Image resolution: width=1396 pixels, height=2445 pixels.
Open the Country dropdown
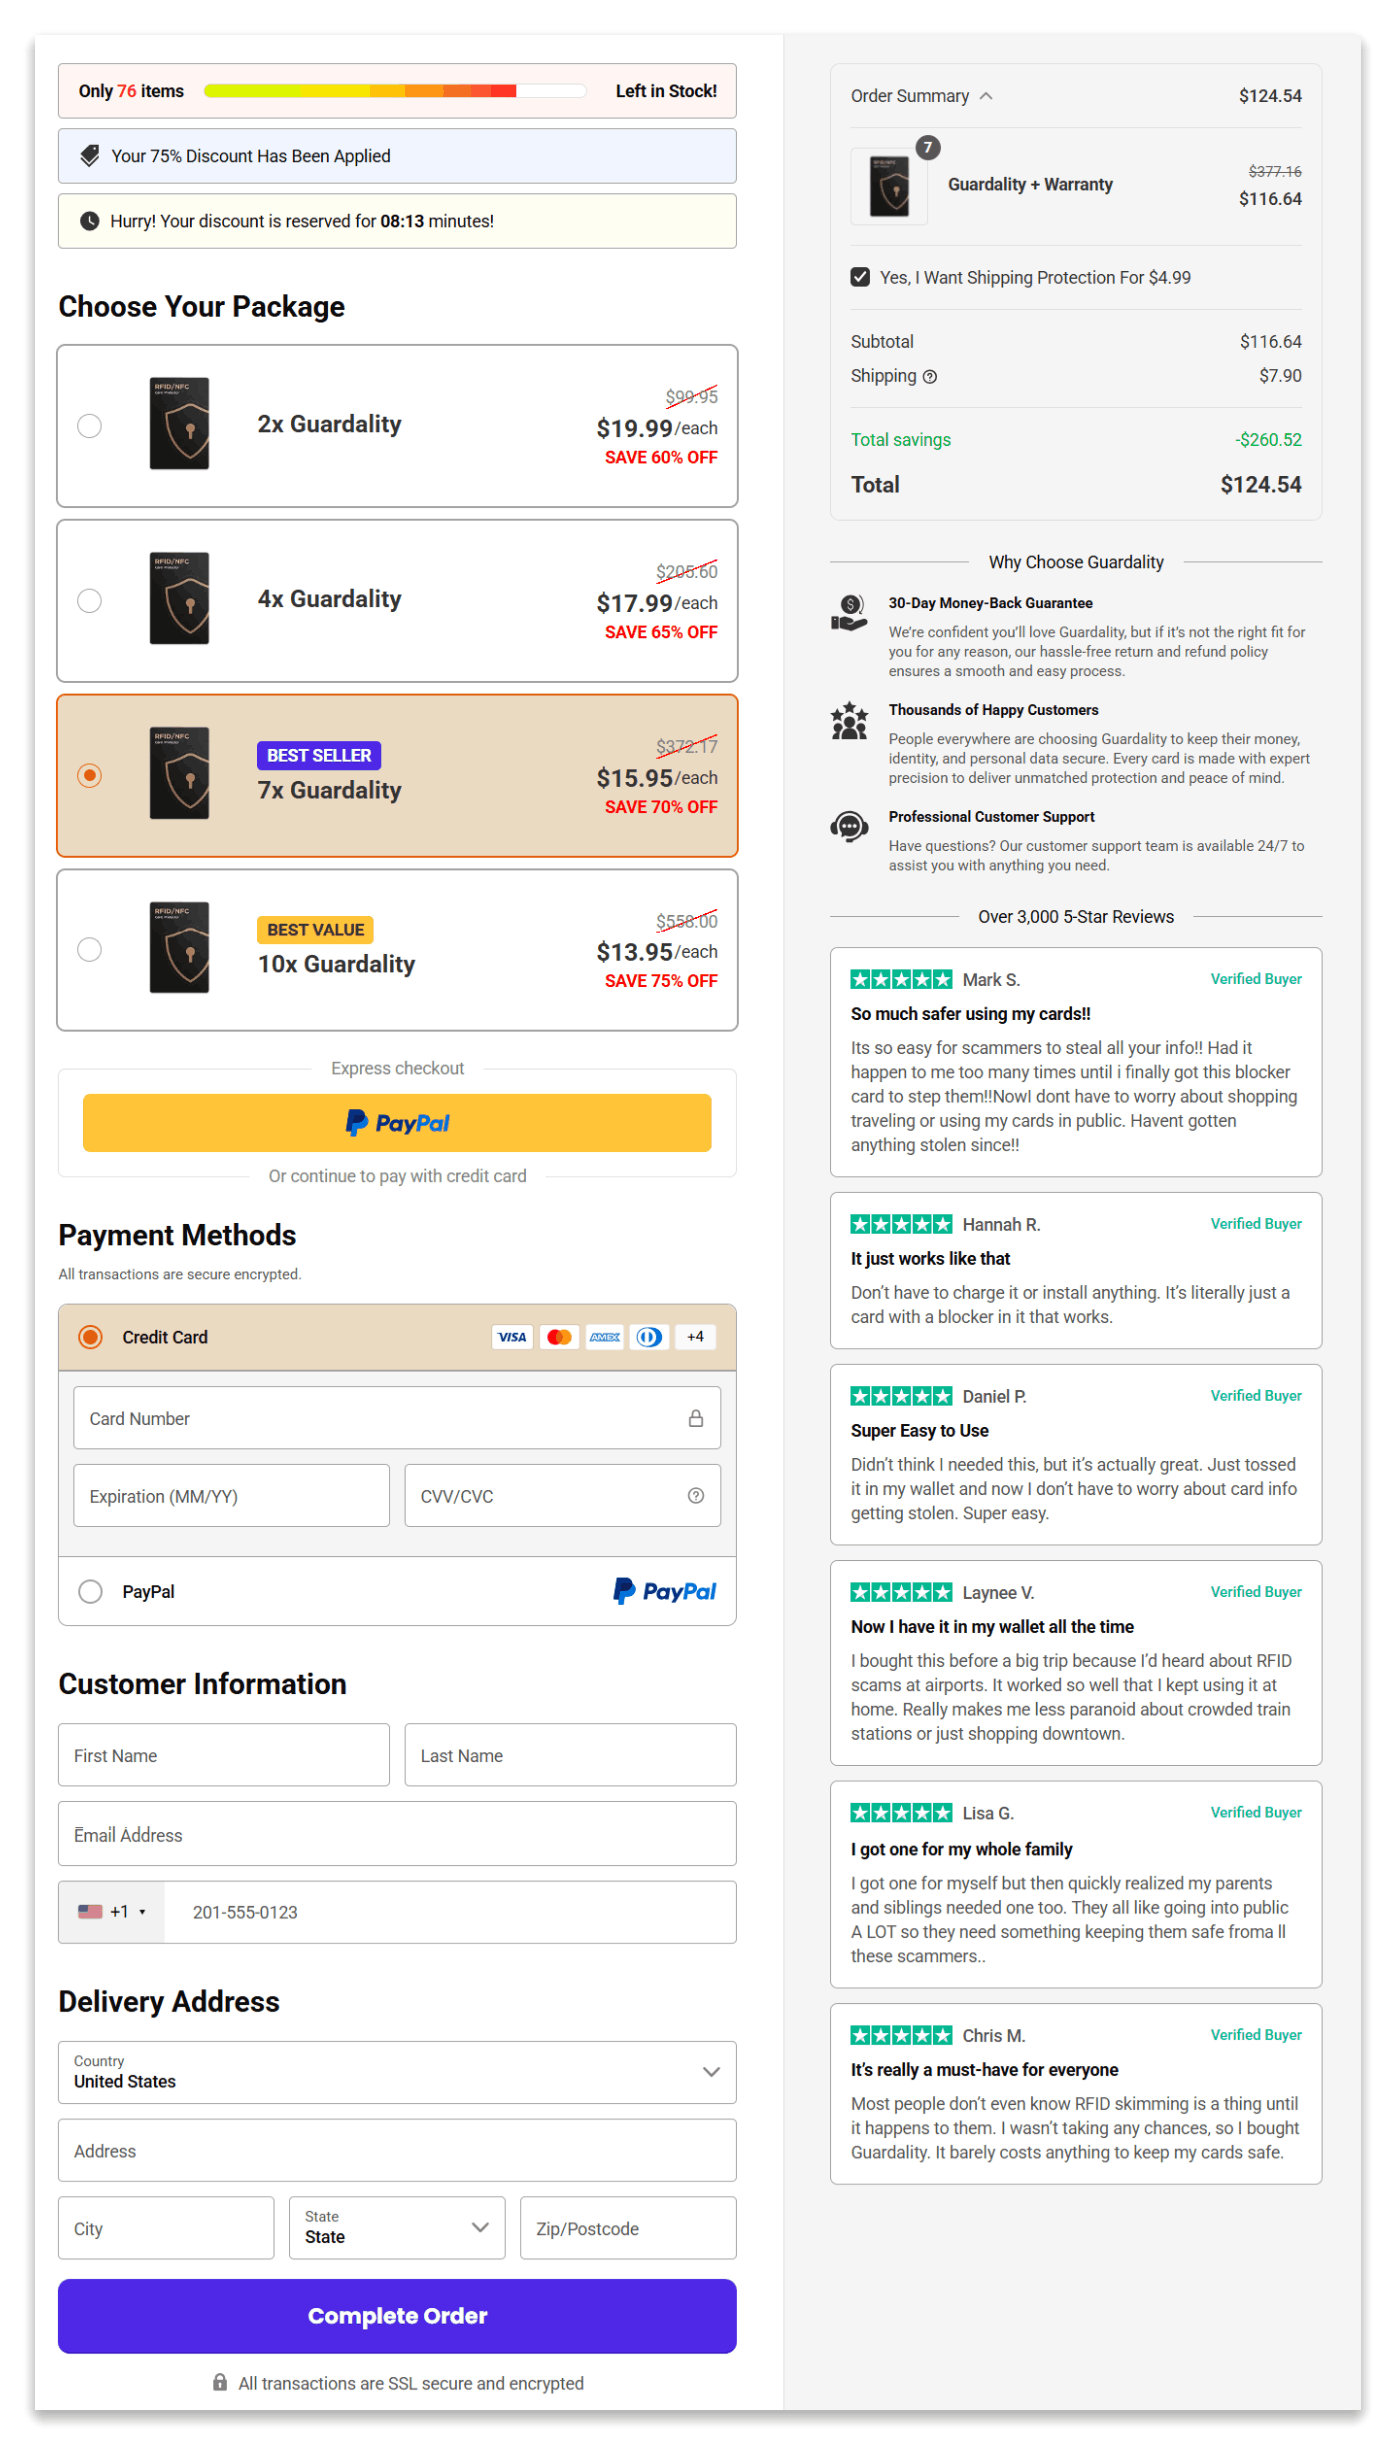[397, 2072]
